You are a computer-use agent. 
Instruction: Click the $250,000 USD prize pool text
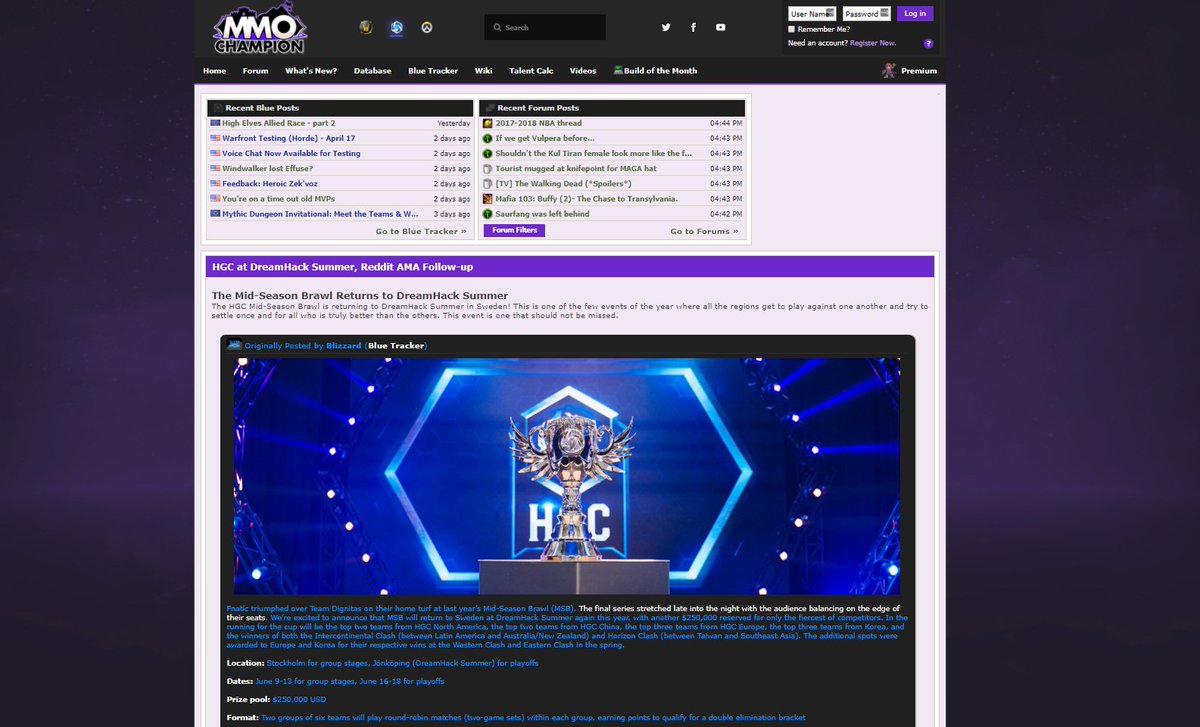(x=300, y=699)
